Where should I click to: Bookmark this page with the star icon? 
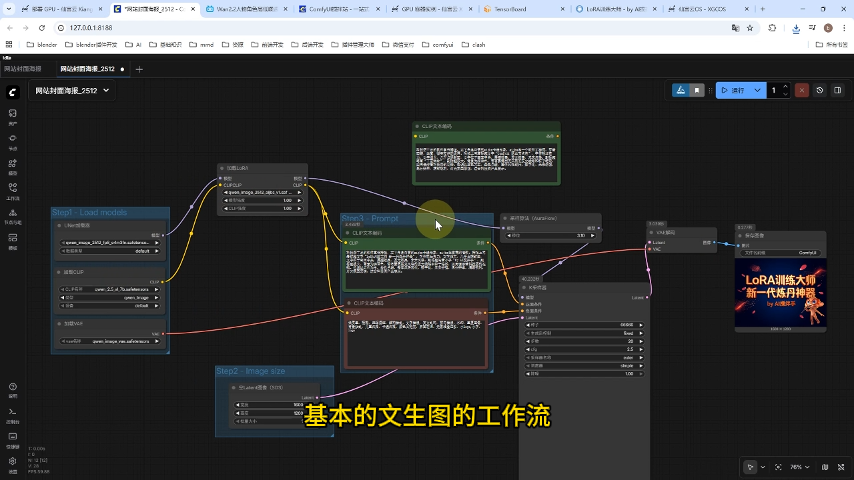click(750, 28)
